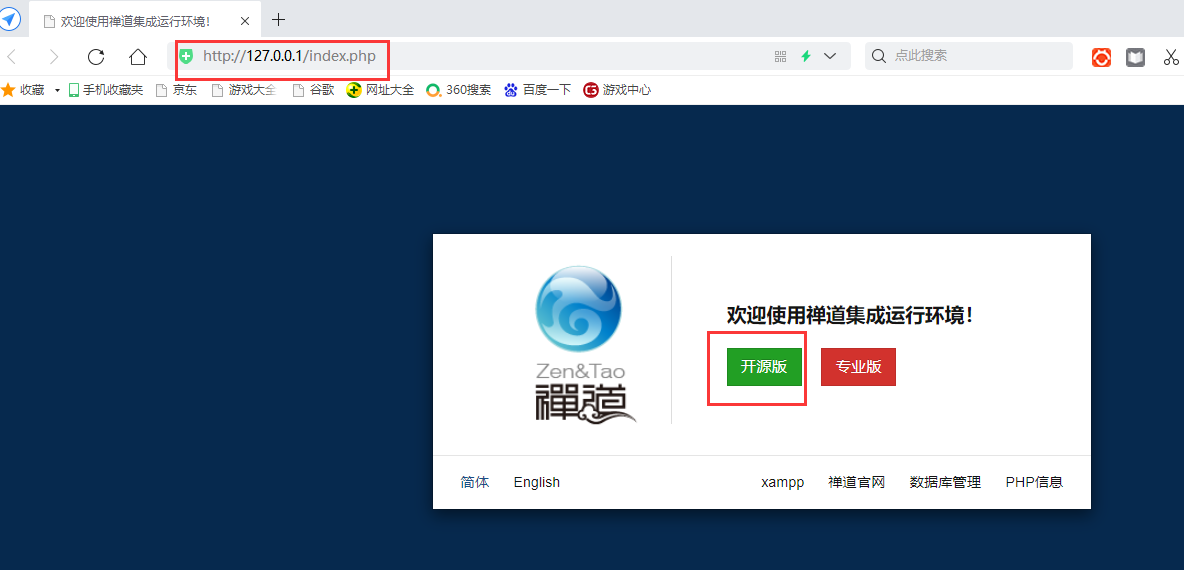1184x570 pixels.
Task: Open the 游戏中心 bookmark
Action: [x=617, y=90]
